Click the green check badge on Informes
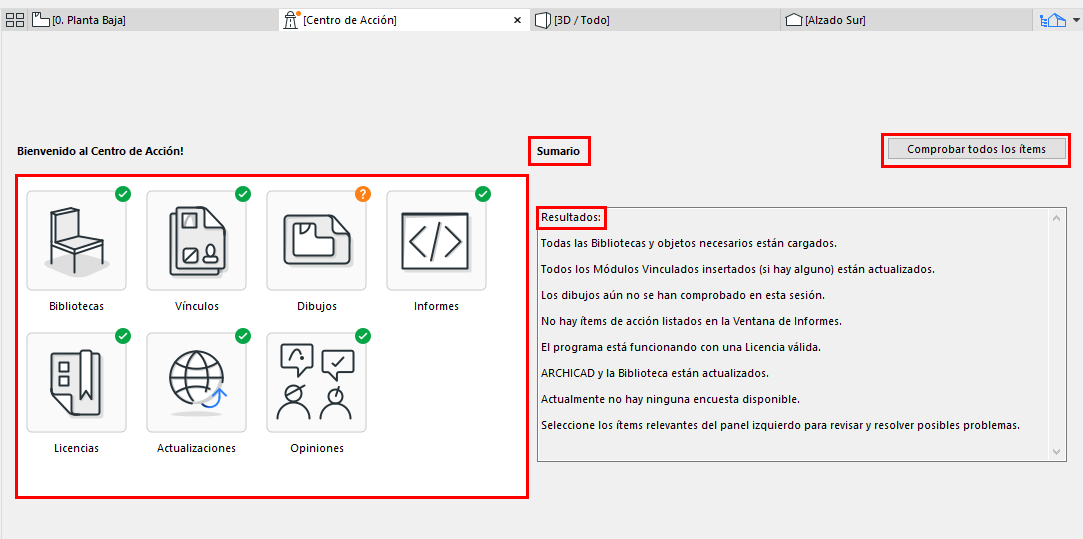 pos(483,194)
